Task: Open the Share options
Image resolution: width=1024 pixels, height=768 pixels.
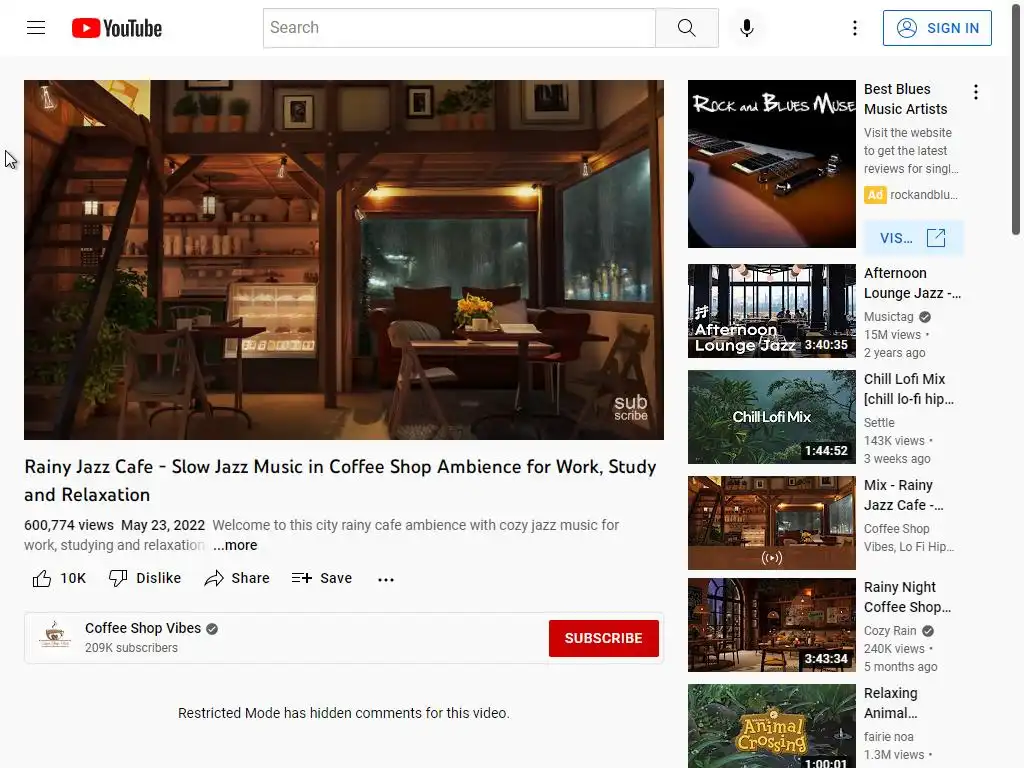Action: (236, 578)
